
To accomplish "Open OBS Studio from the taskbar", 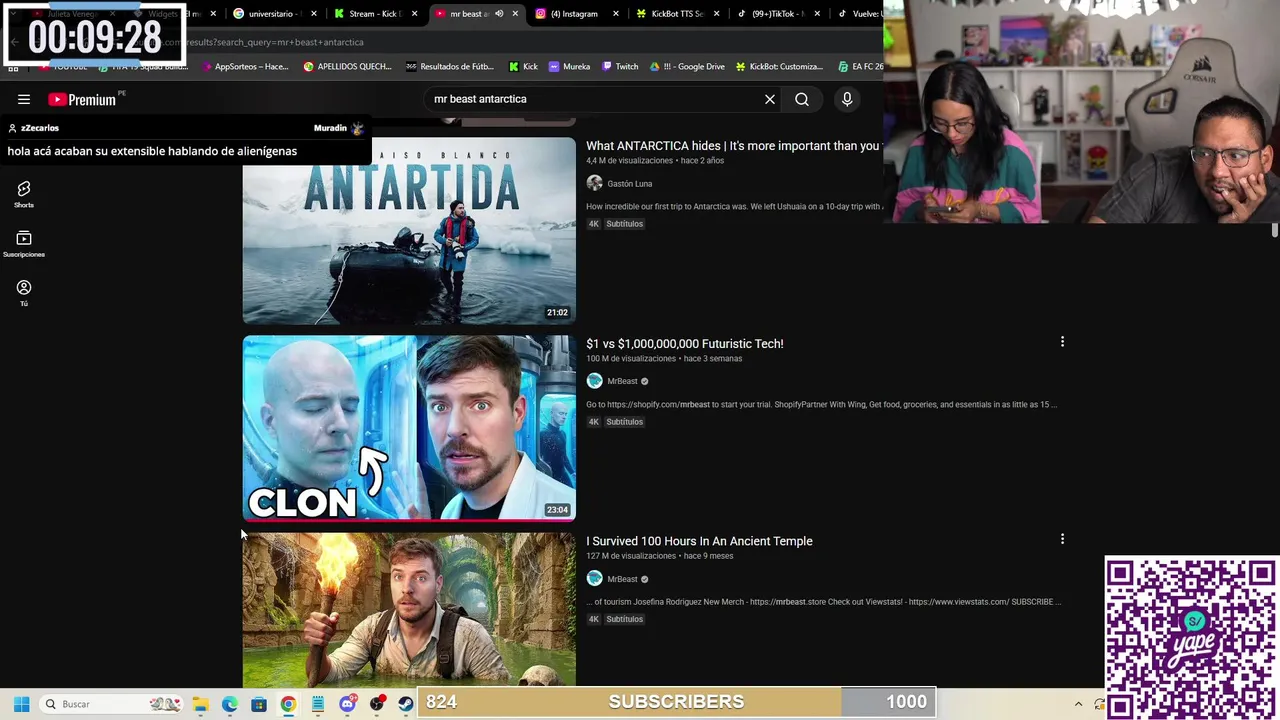I will click(x=377, y=704).
